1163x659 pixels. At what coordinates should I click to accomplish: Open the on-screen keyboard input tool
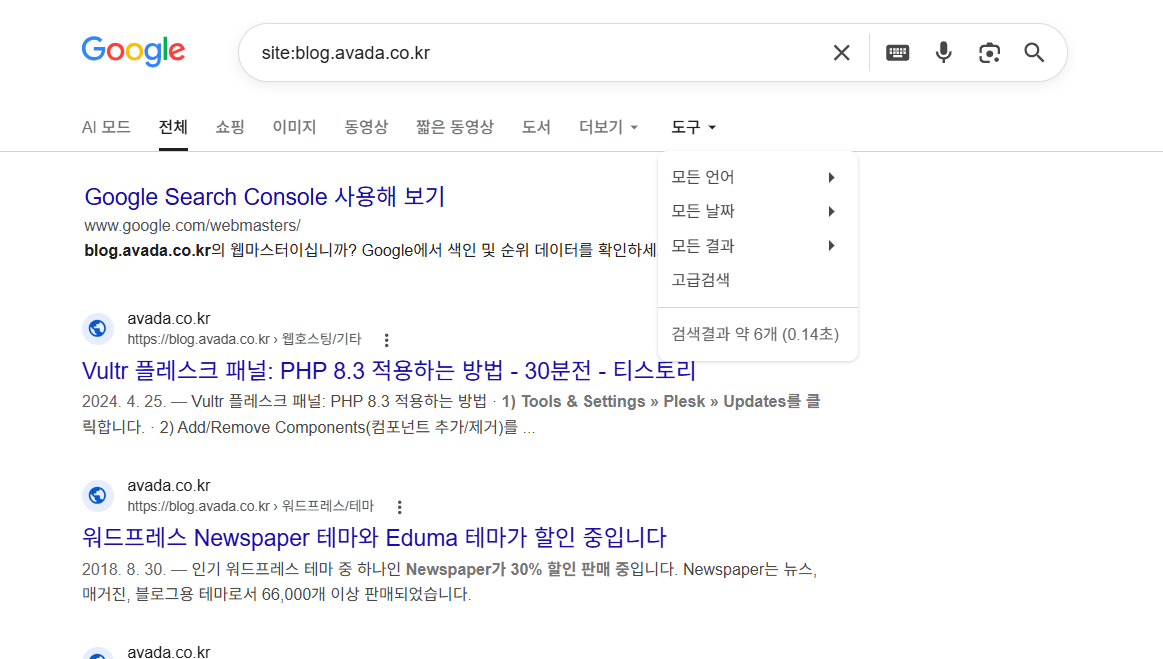tap(897, 53)
